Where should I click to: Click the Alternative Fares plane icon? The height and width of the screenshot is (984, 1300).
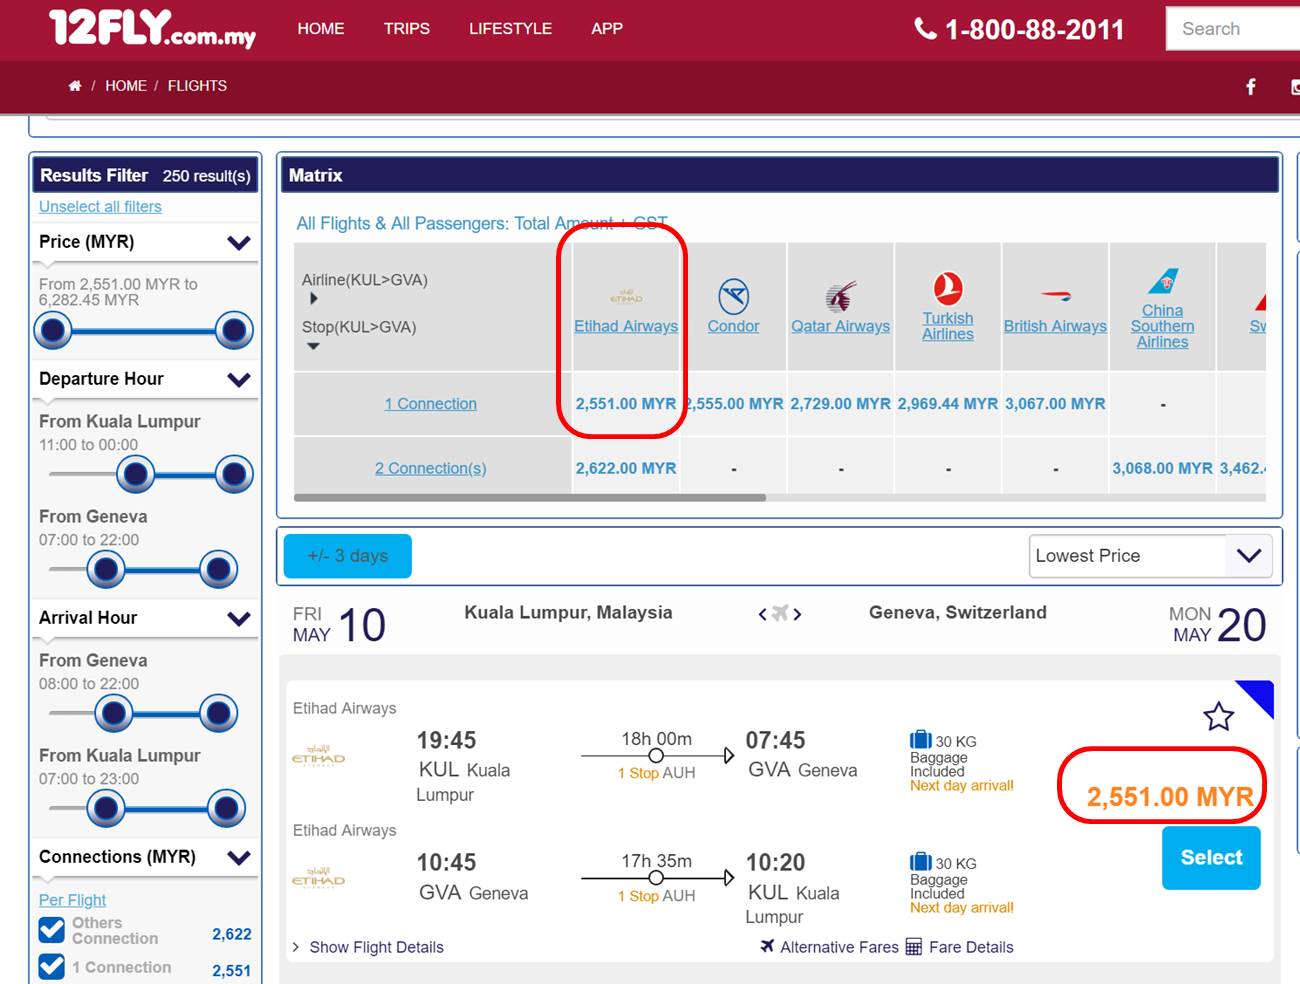(x=767, y=946)
